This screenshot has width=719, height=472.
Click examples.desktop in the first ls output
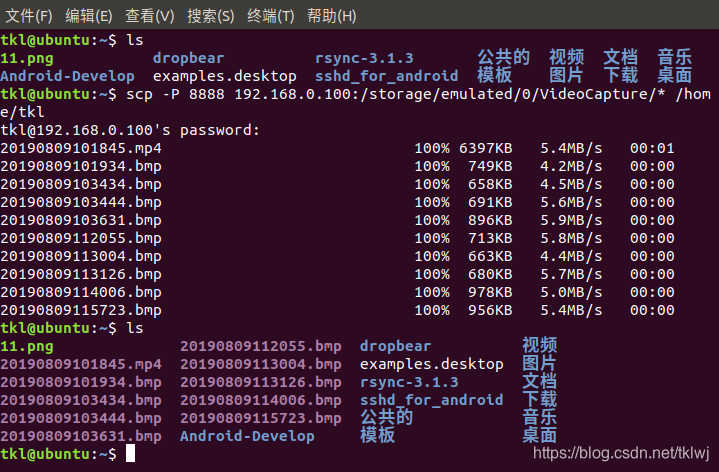[x=225, y=76]
